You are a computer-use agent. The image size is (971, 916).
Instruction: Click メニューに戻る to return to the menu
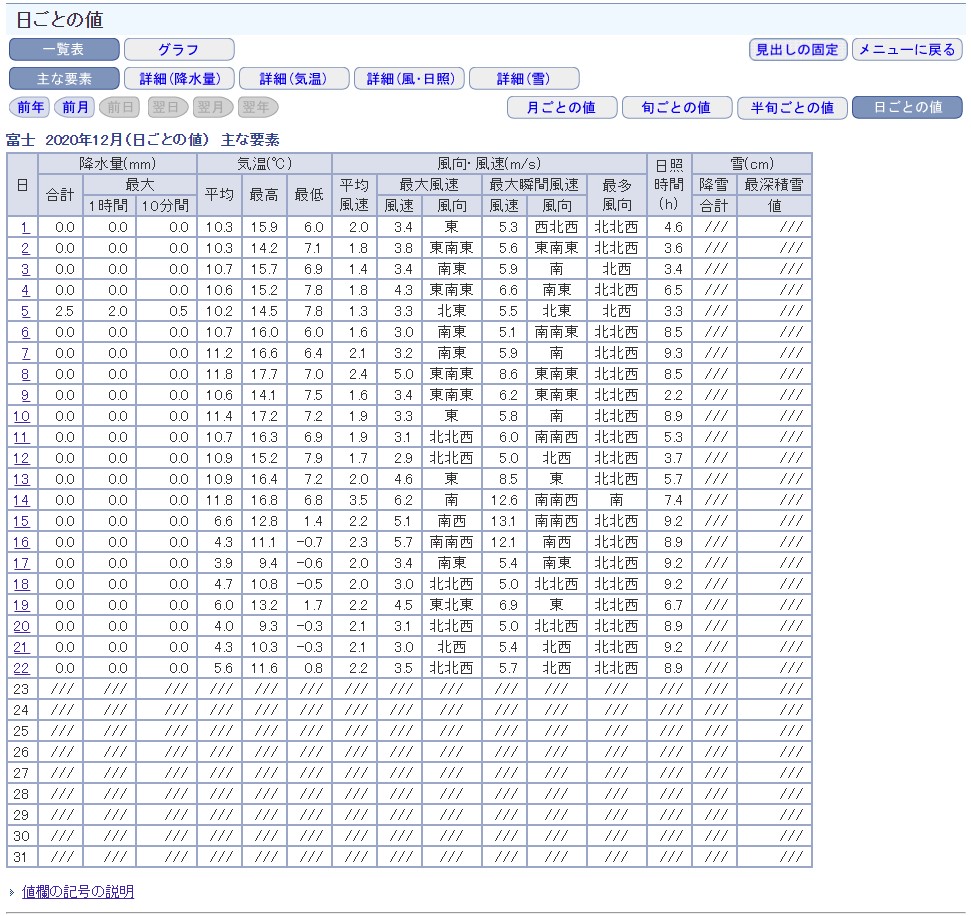click(x=907, y=50)
